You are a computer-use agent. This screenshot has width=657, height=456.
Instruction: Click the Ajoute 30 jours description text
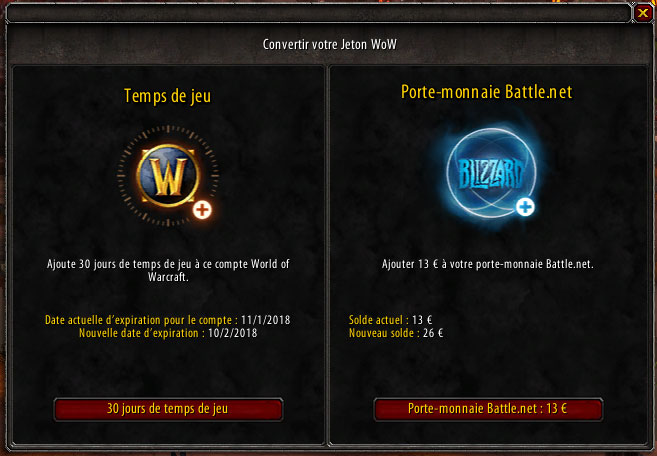coord(168,270)
